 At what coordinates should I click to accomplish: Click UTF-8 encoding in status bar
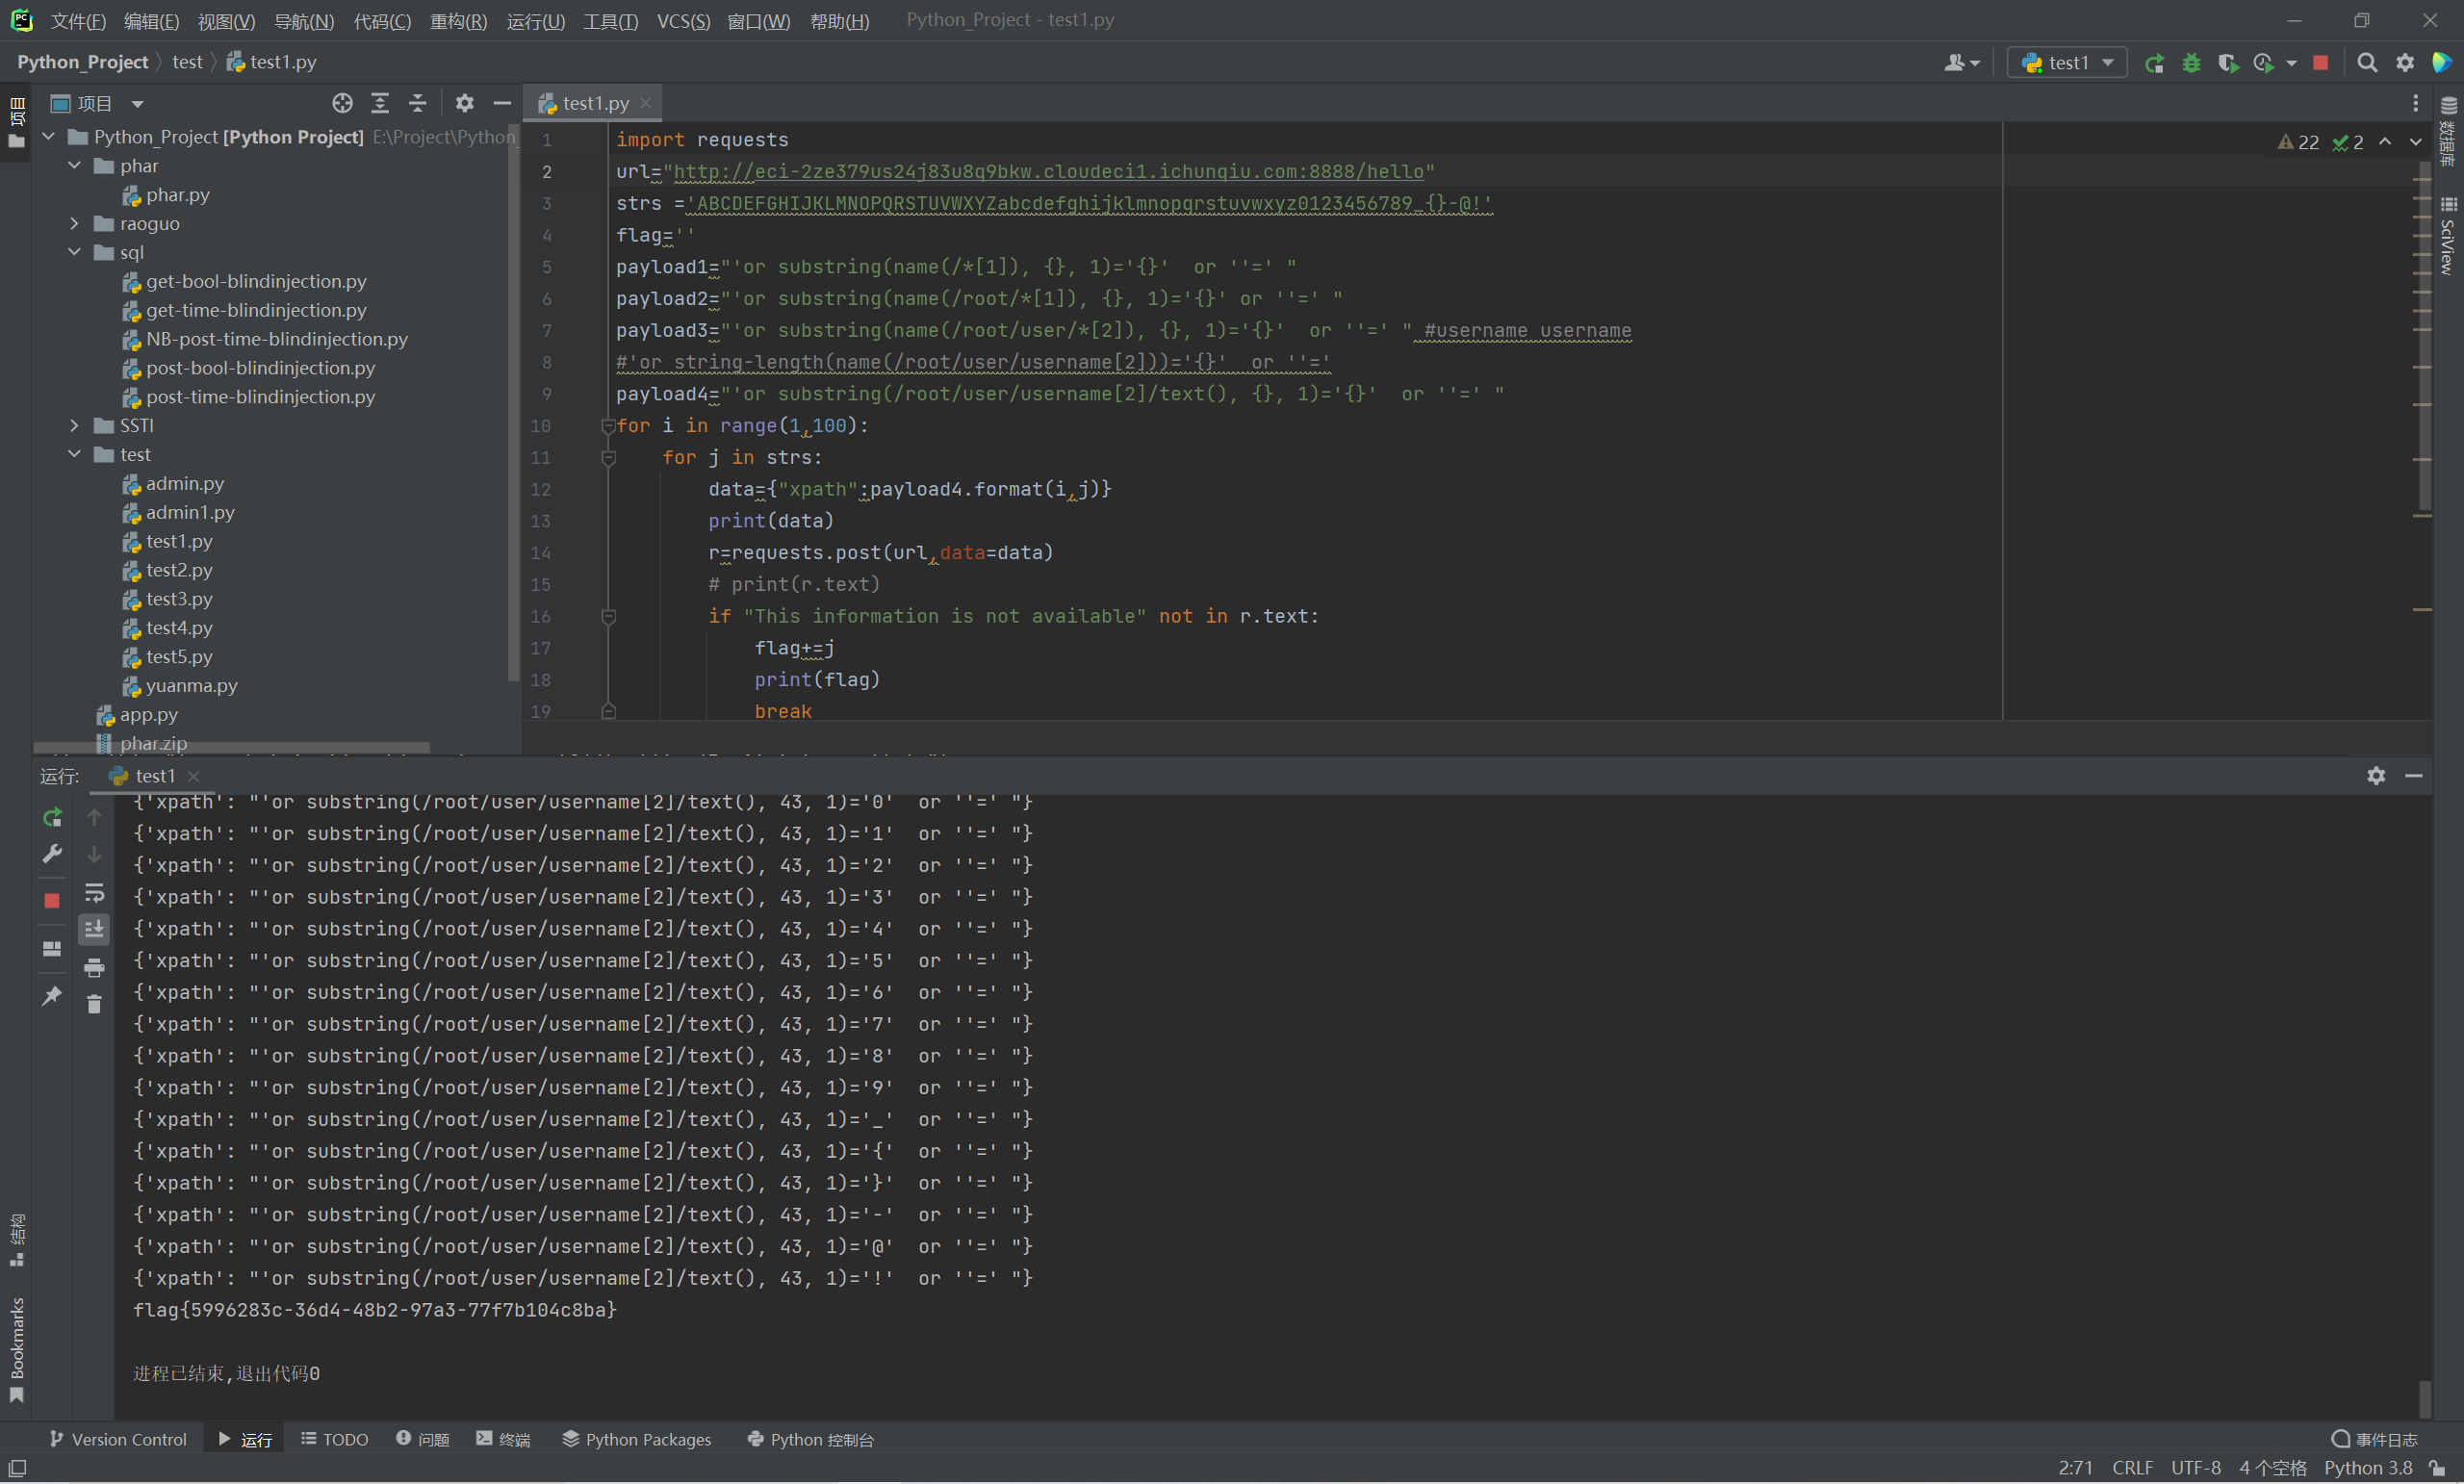coord(2196,1468)
